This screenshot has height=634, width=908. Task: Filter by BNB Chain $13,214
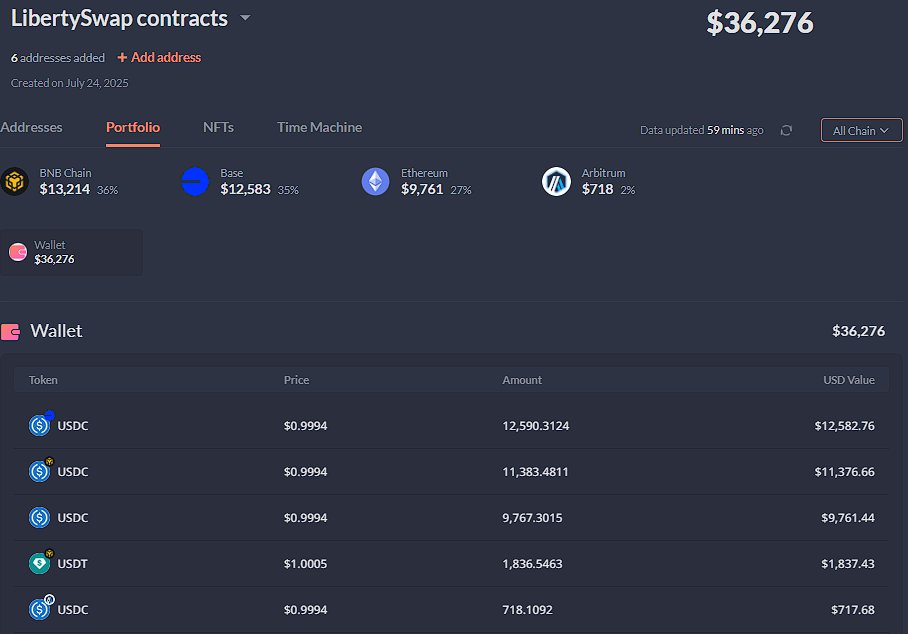click(x=60, y=182)
